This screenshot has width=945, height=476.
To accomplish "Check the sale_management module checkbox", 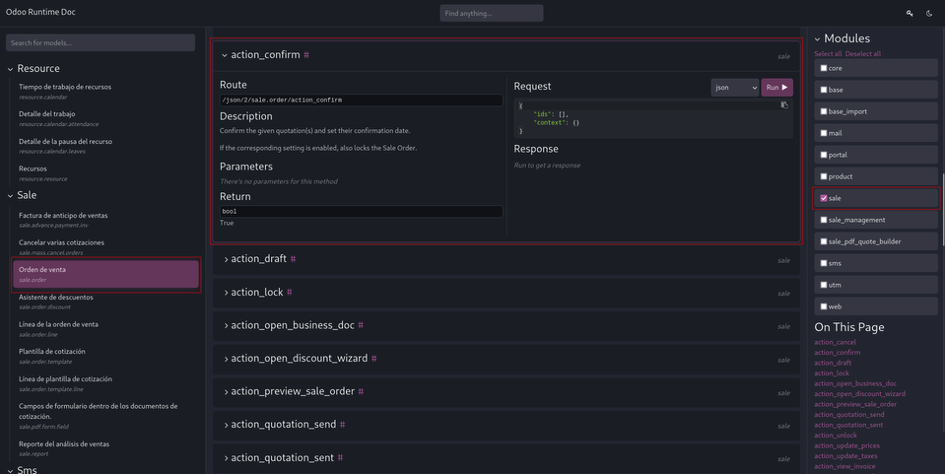I will tap(824, 220).
